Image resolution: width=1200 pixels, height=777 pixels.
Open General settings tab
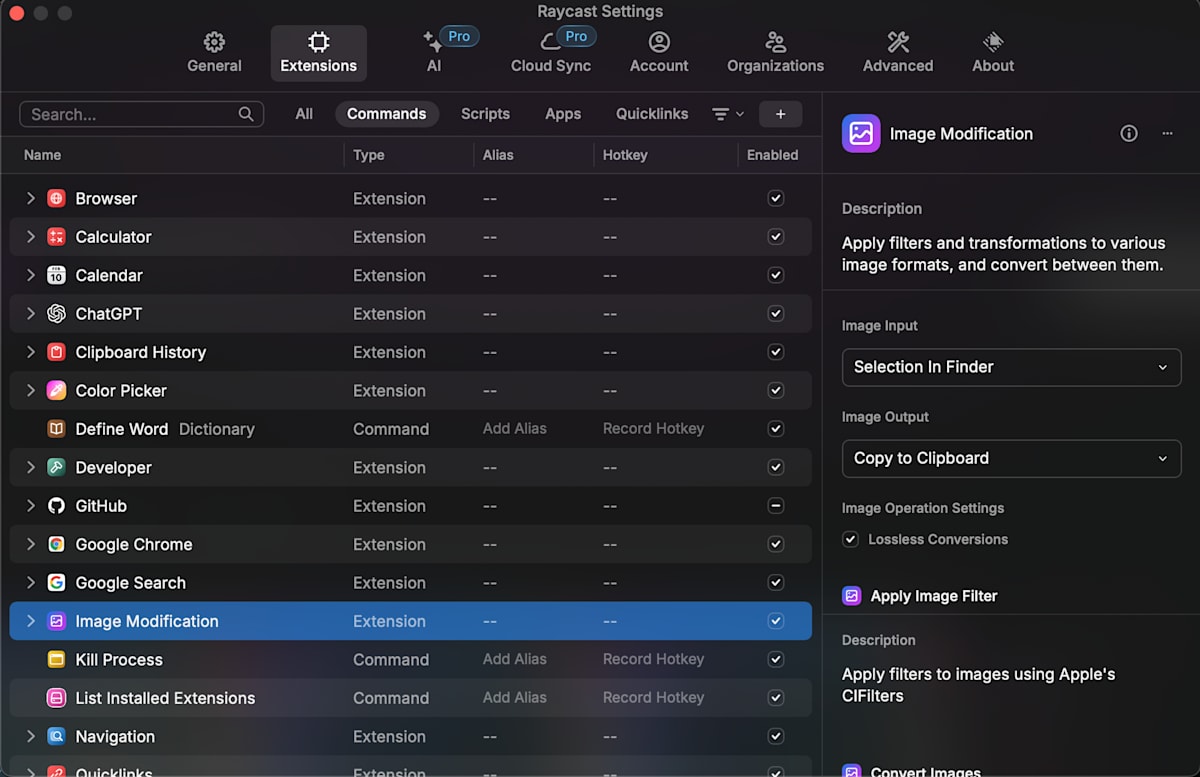[x=214, y=53]
